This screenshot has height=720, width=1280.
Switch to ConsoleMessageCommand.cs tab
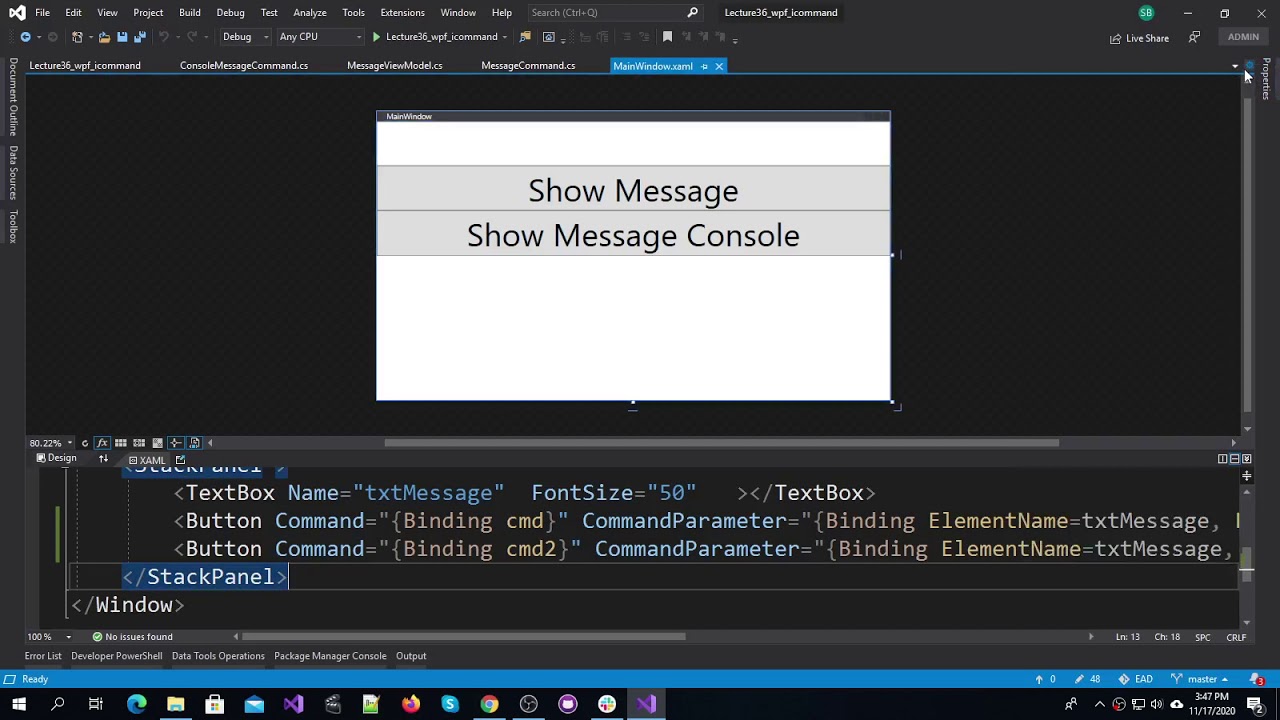pyautogui.click(x=244, y=66)
